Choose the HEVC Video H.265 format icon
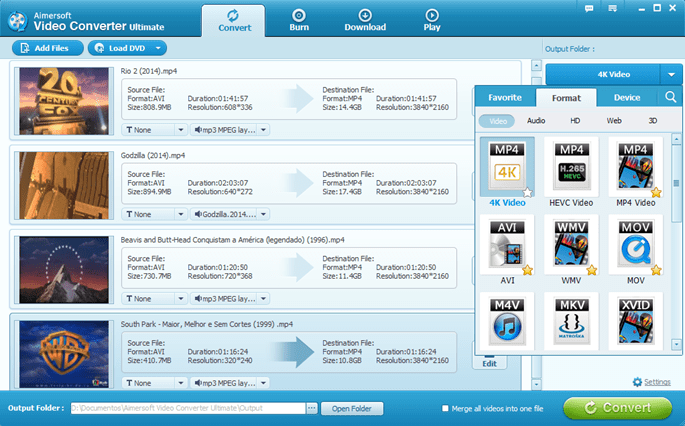685x426 pixels. coord(571,168)
